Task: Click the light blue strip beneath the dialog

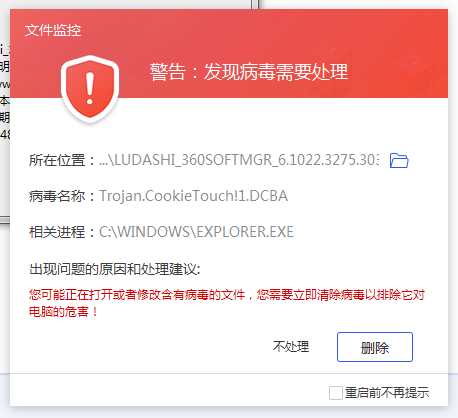Action: coord(229,412)
